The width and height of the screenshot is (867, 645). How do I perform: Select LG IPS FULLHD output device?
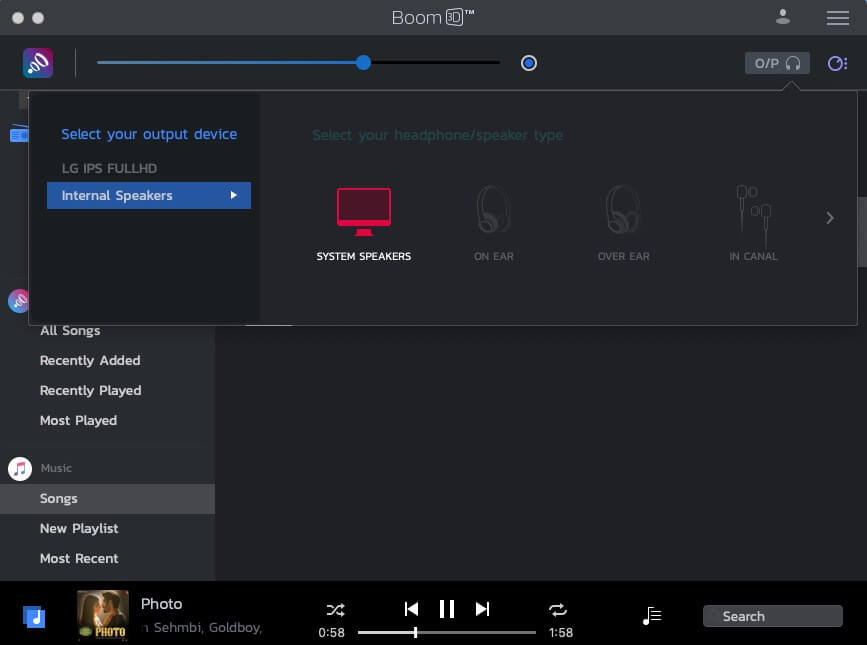(x=109, y=168)
